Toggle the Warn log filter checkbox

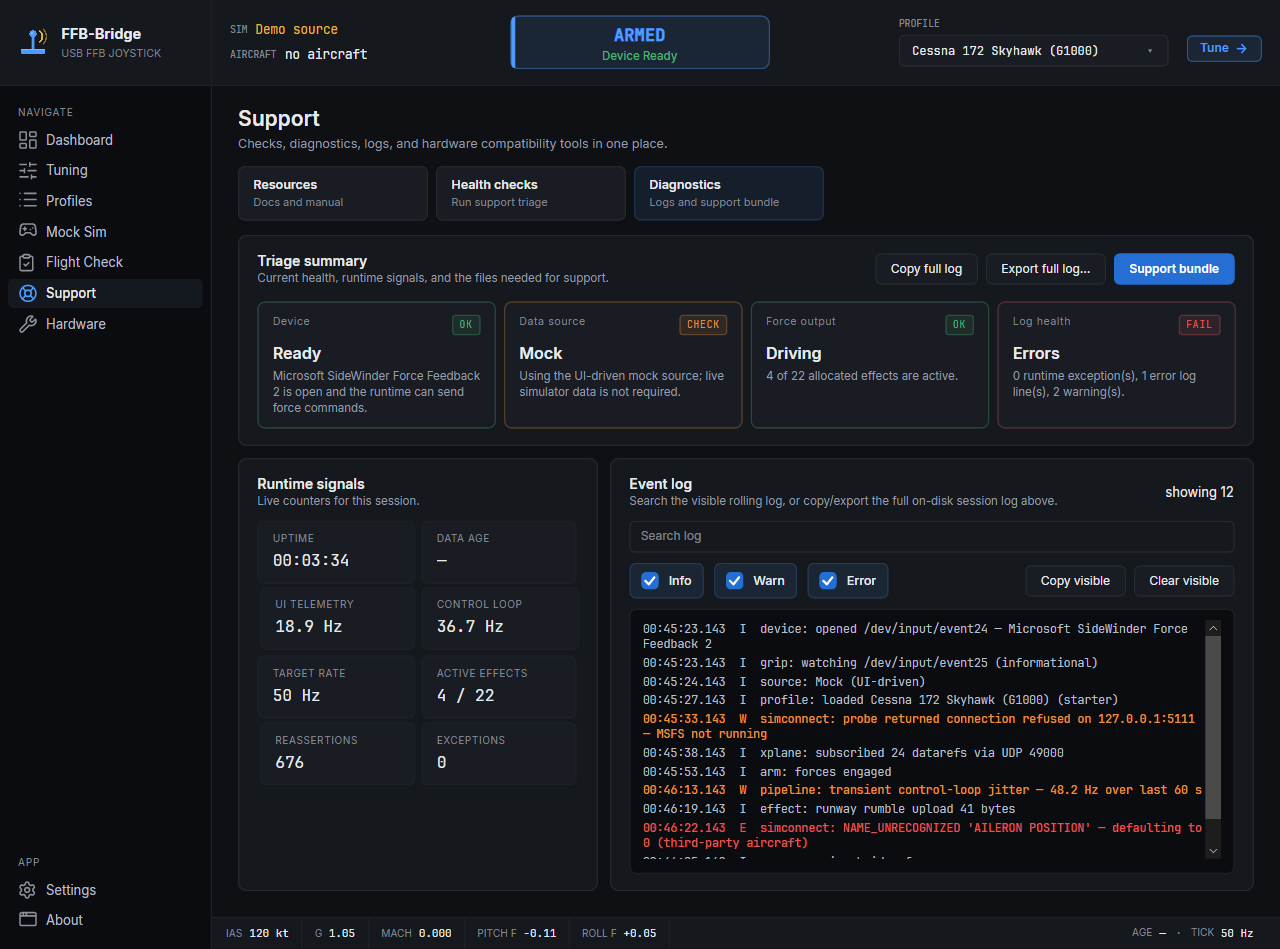[735, 581]
